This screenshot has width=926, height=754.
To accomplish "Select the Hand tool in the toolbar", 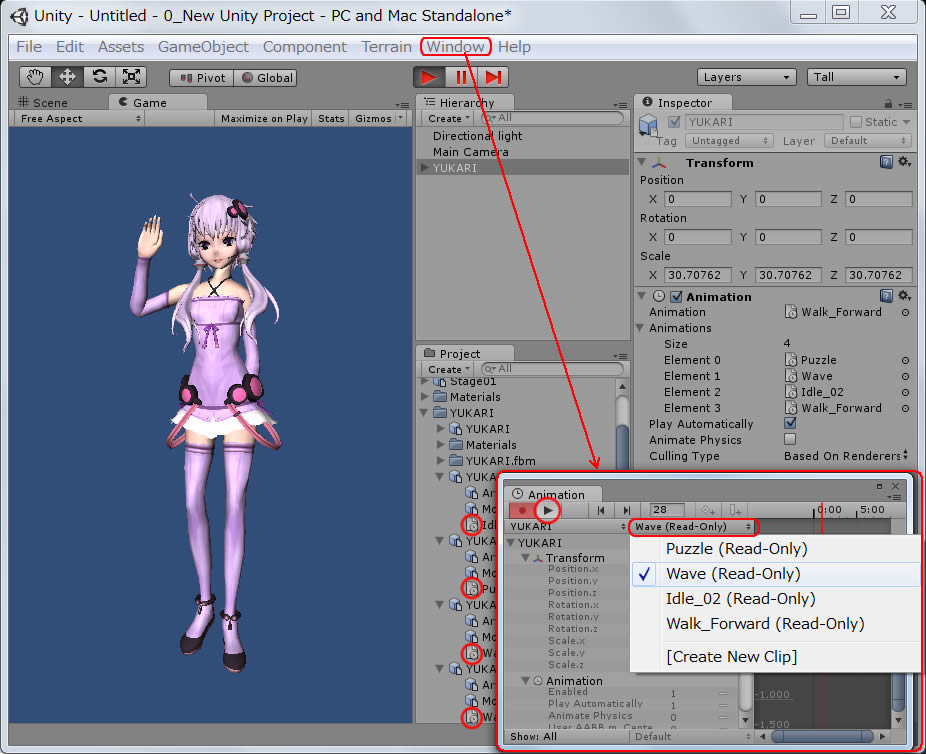I will (x=35, y=75).
